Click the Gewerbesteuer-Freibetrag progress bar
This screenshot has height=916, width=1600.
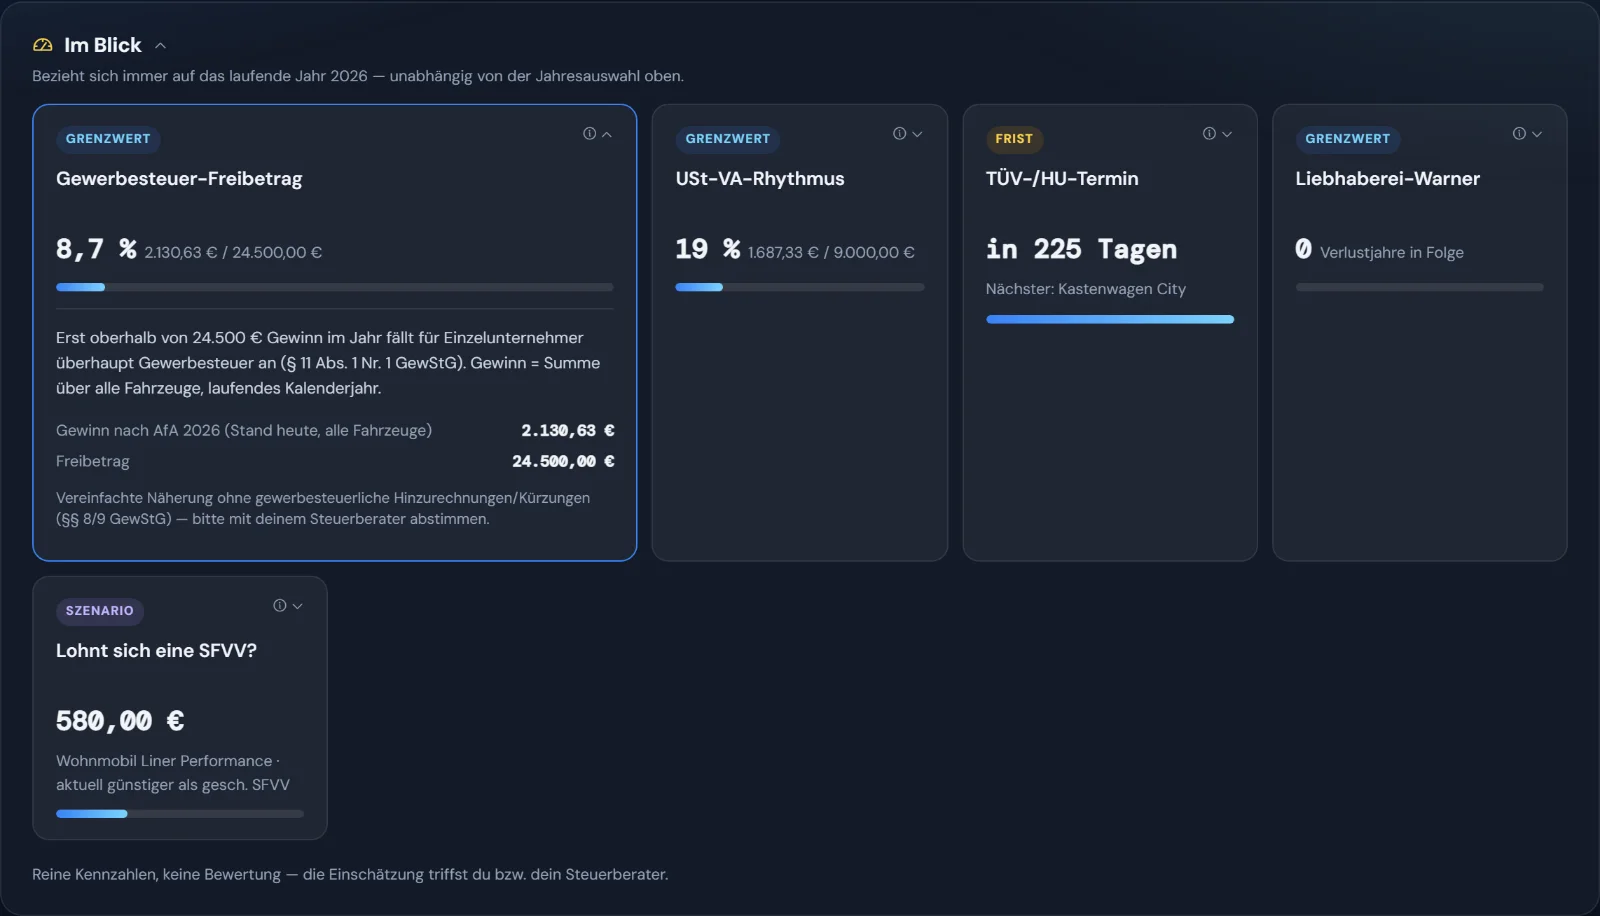point(335,287)
